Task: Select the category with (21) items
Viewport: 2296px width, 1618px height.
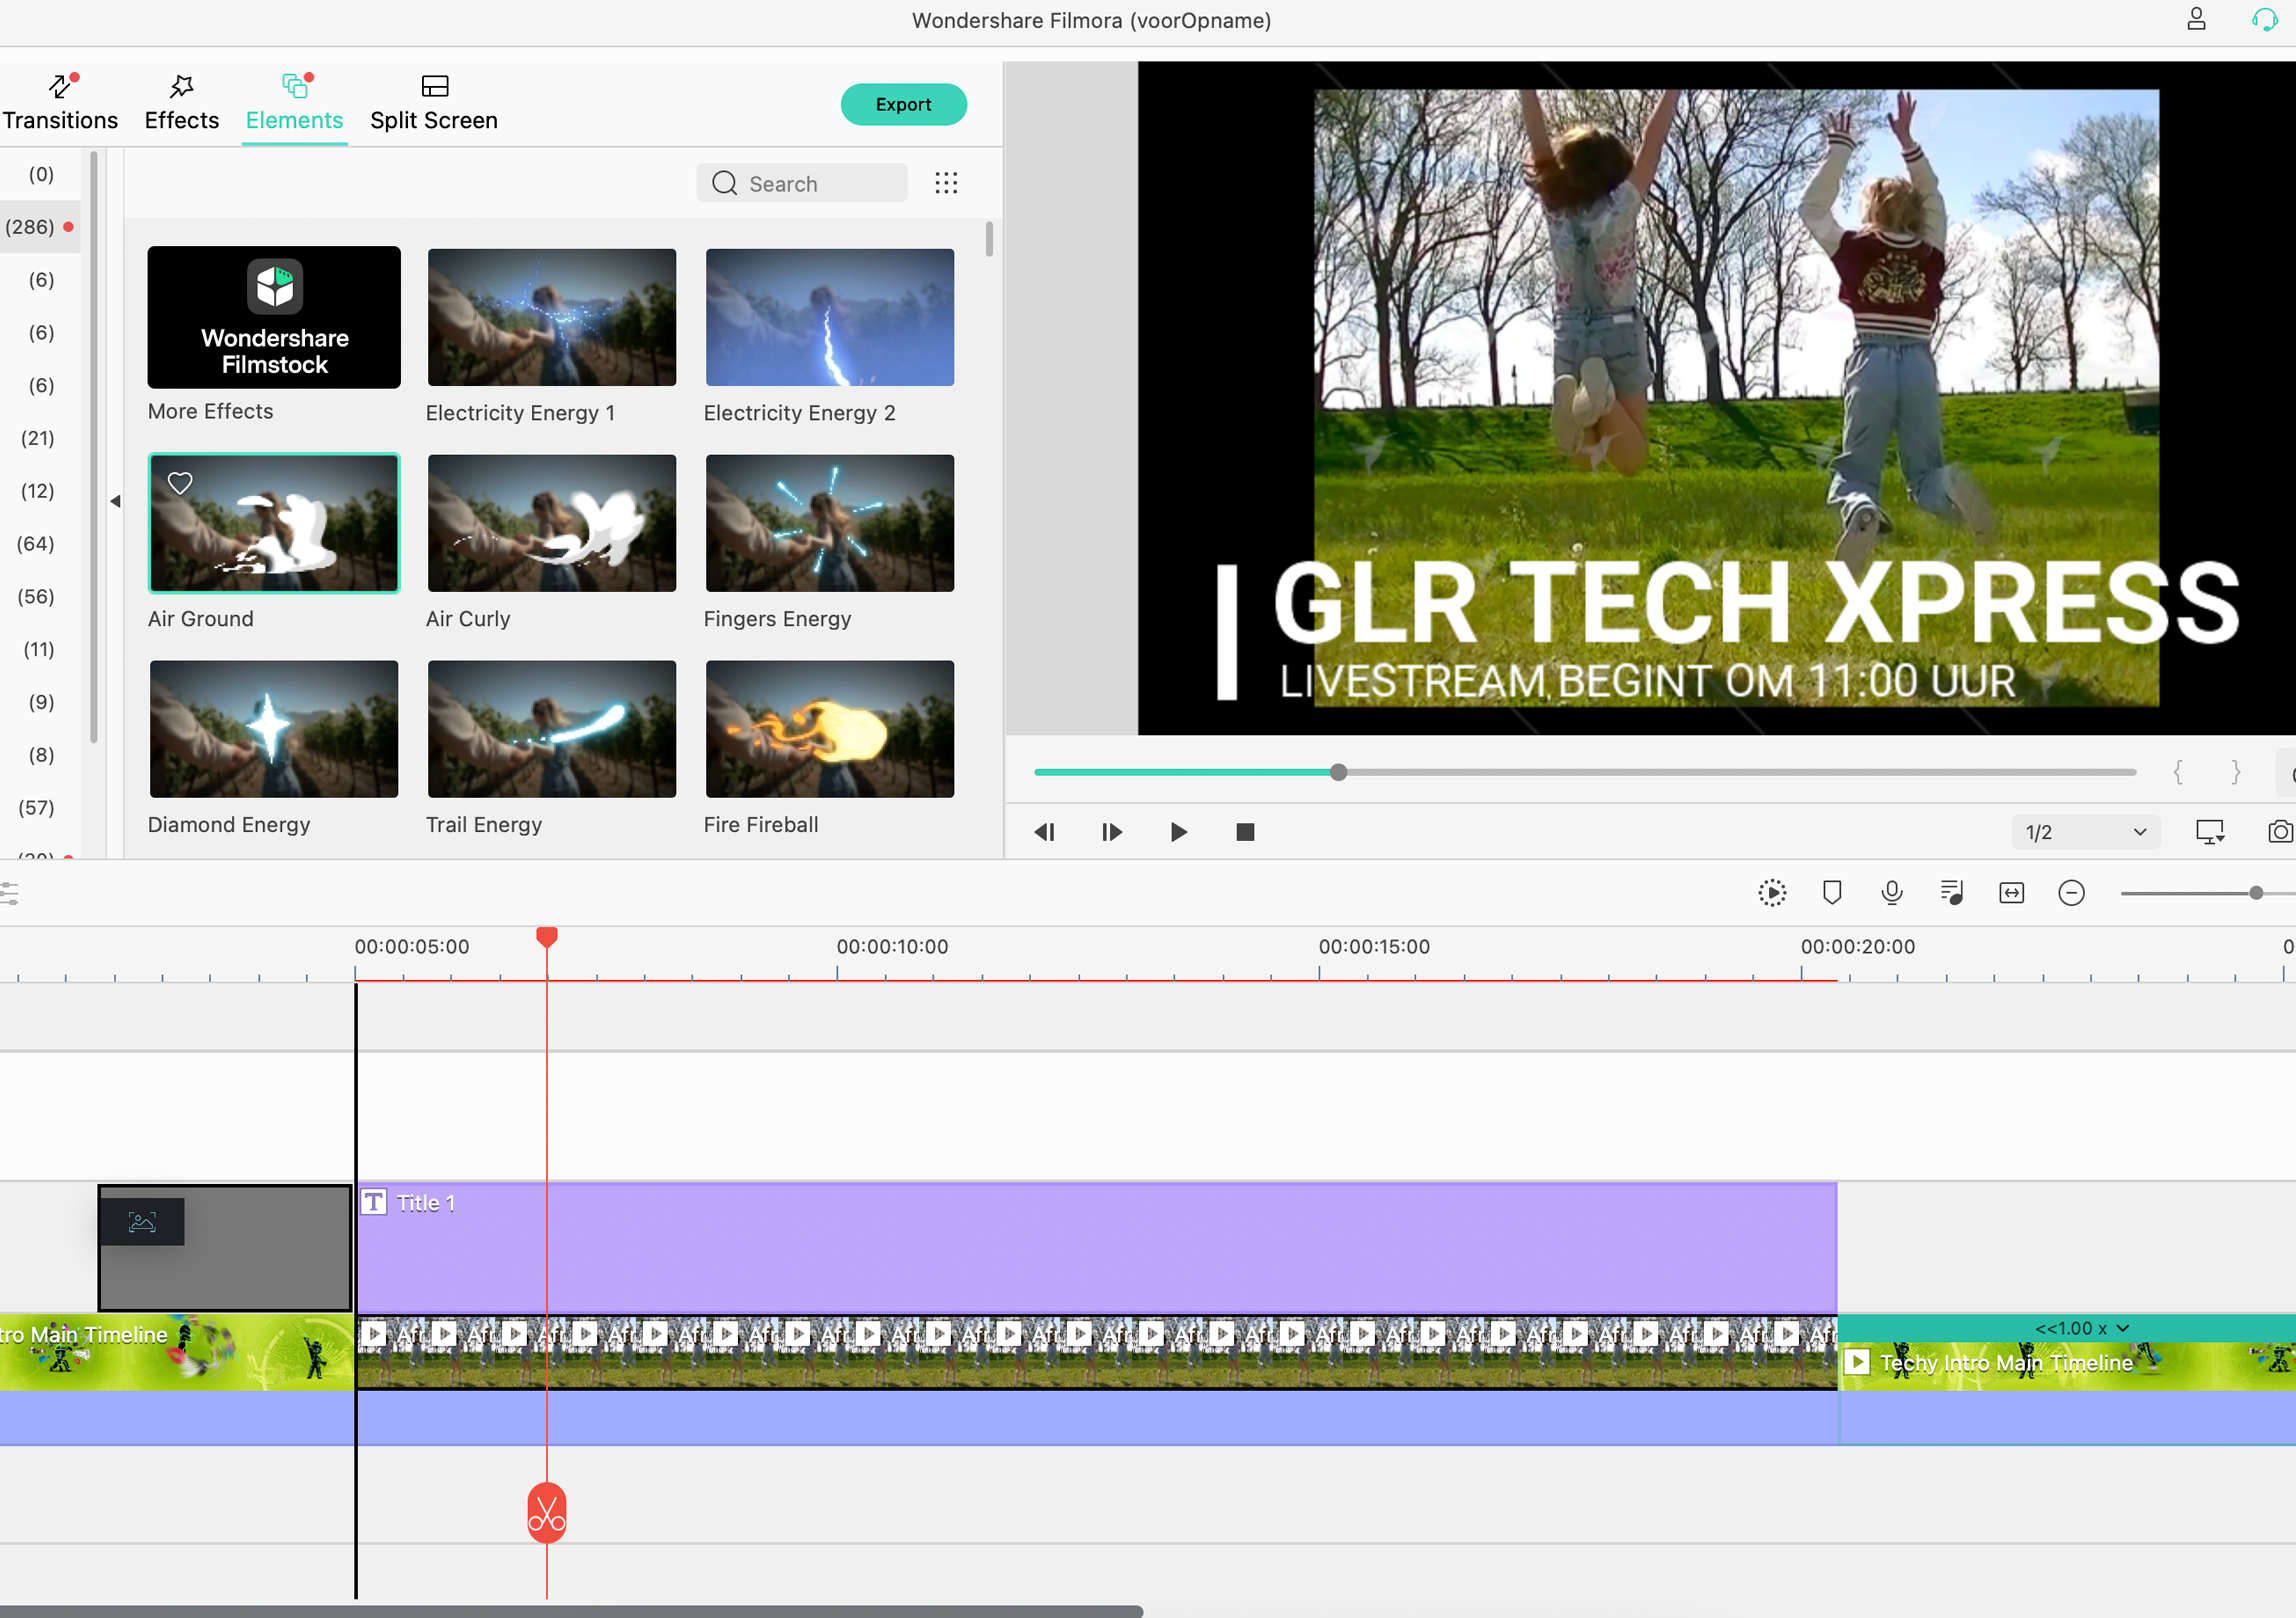Action: point(38,438)
